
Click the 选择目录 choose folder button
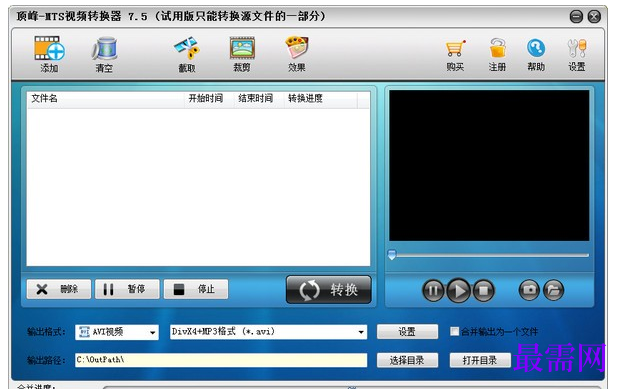pos(407,360)
